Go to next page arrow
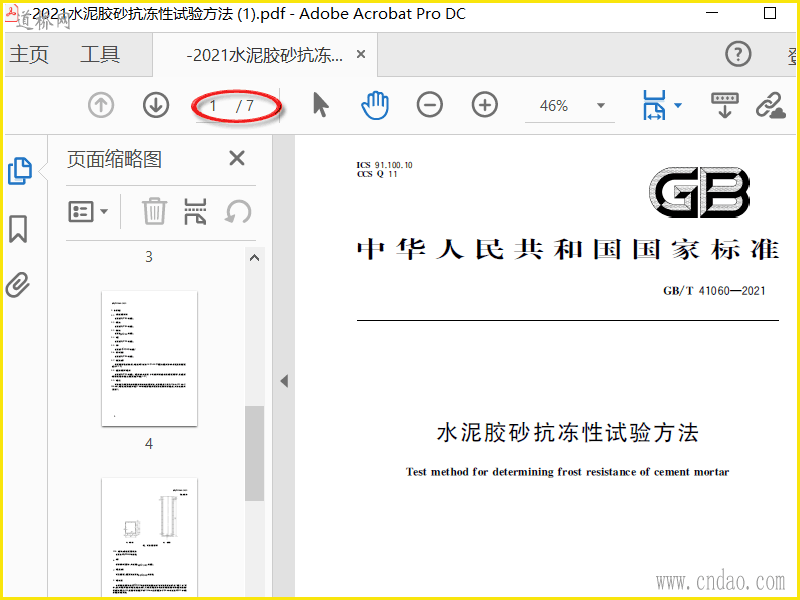 pyautogui.click(x=156, y=106)
